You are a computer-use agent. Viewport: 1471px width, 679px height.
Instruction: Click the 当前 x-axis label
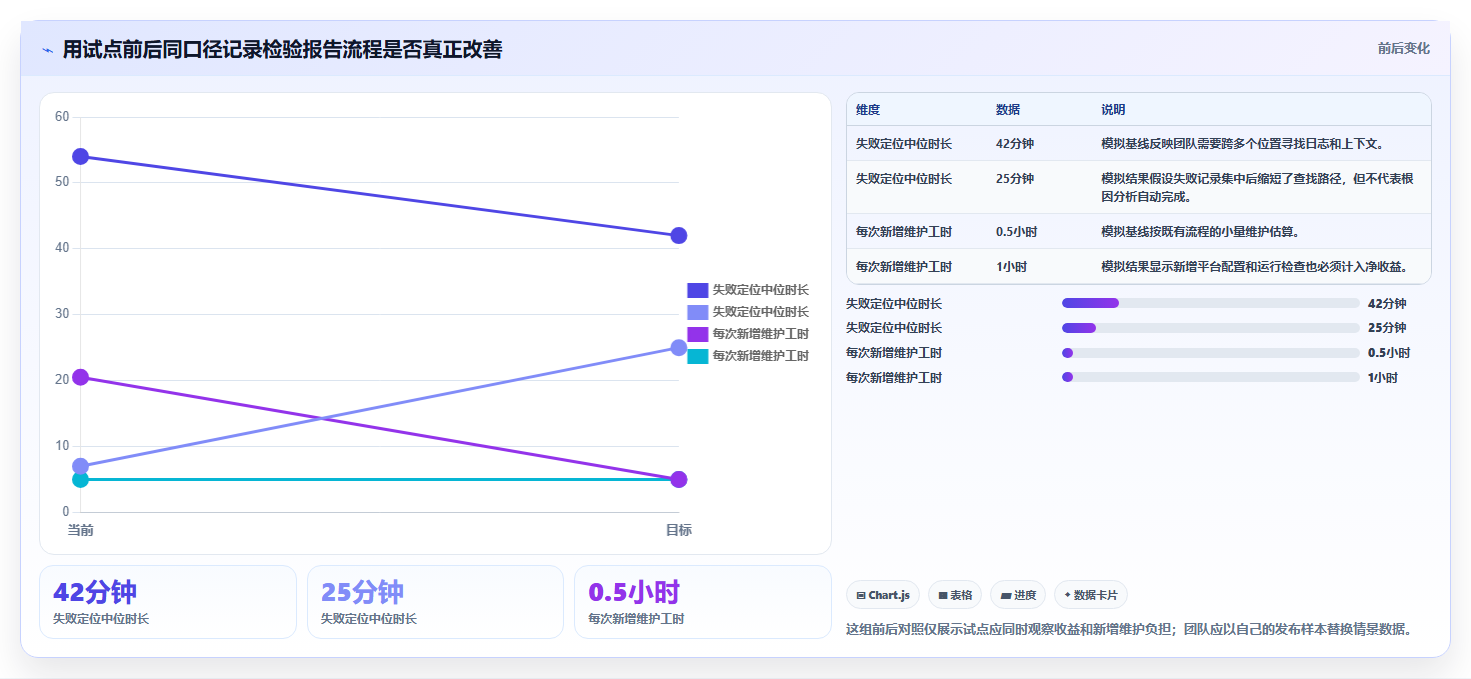[81, 530]
